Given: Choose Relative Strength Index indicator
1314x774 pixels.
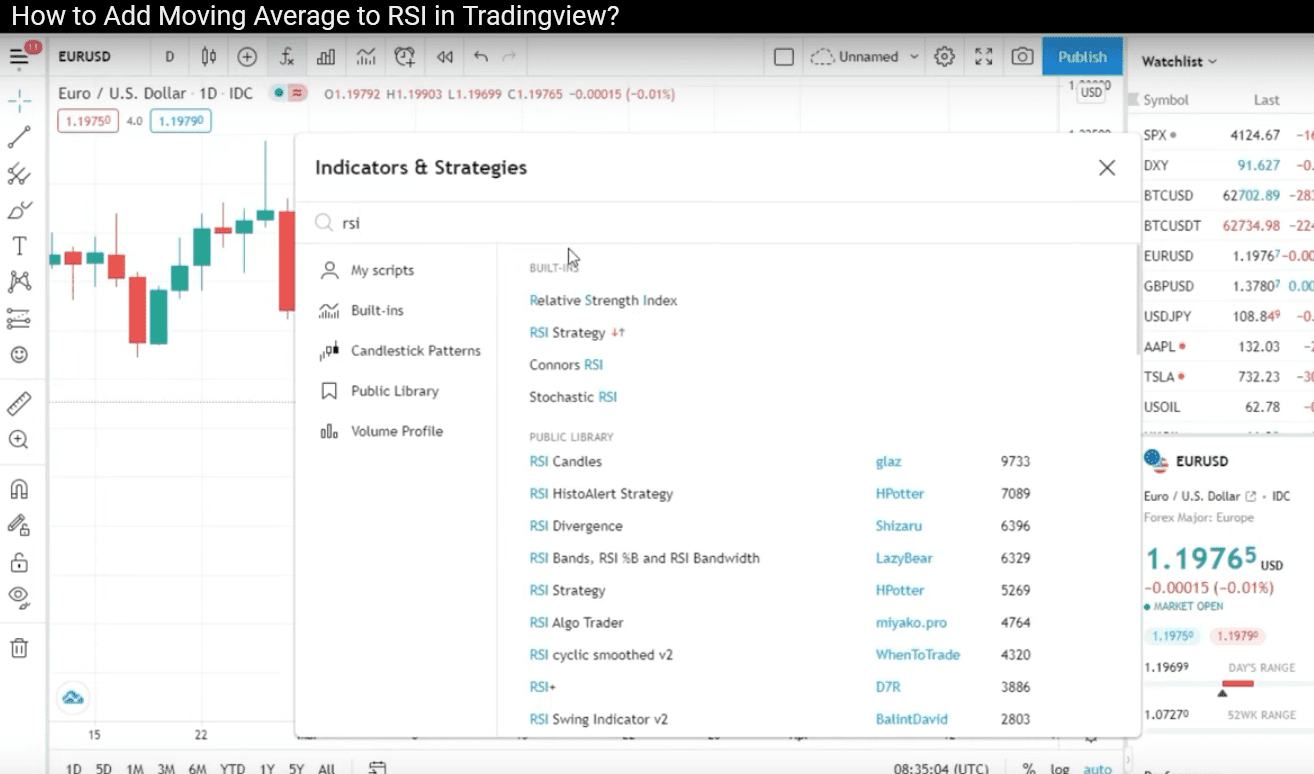Looking at the screenshot, I should tap(603, 300).
